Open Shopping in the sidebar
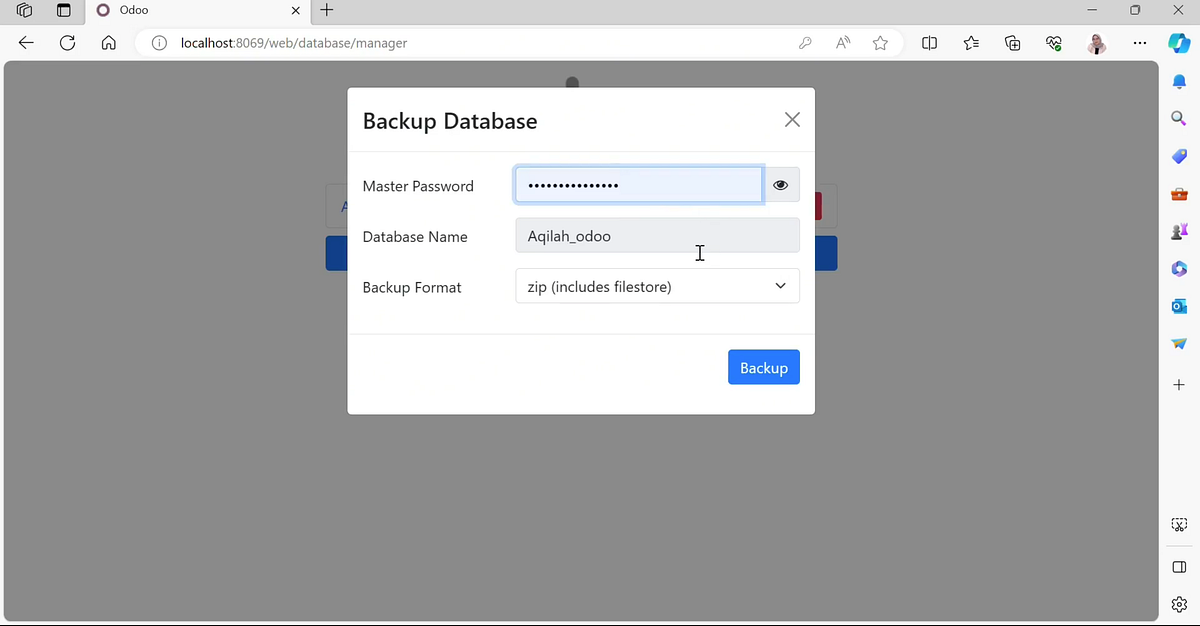 click(1178, 156)
